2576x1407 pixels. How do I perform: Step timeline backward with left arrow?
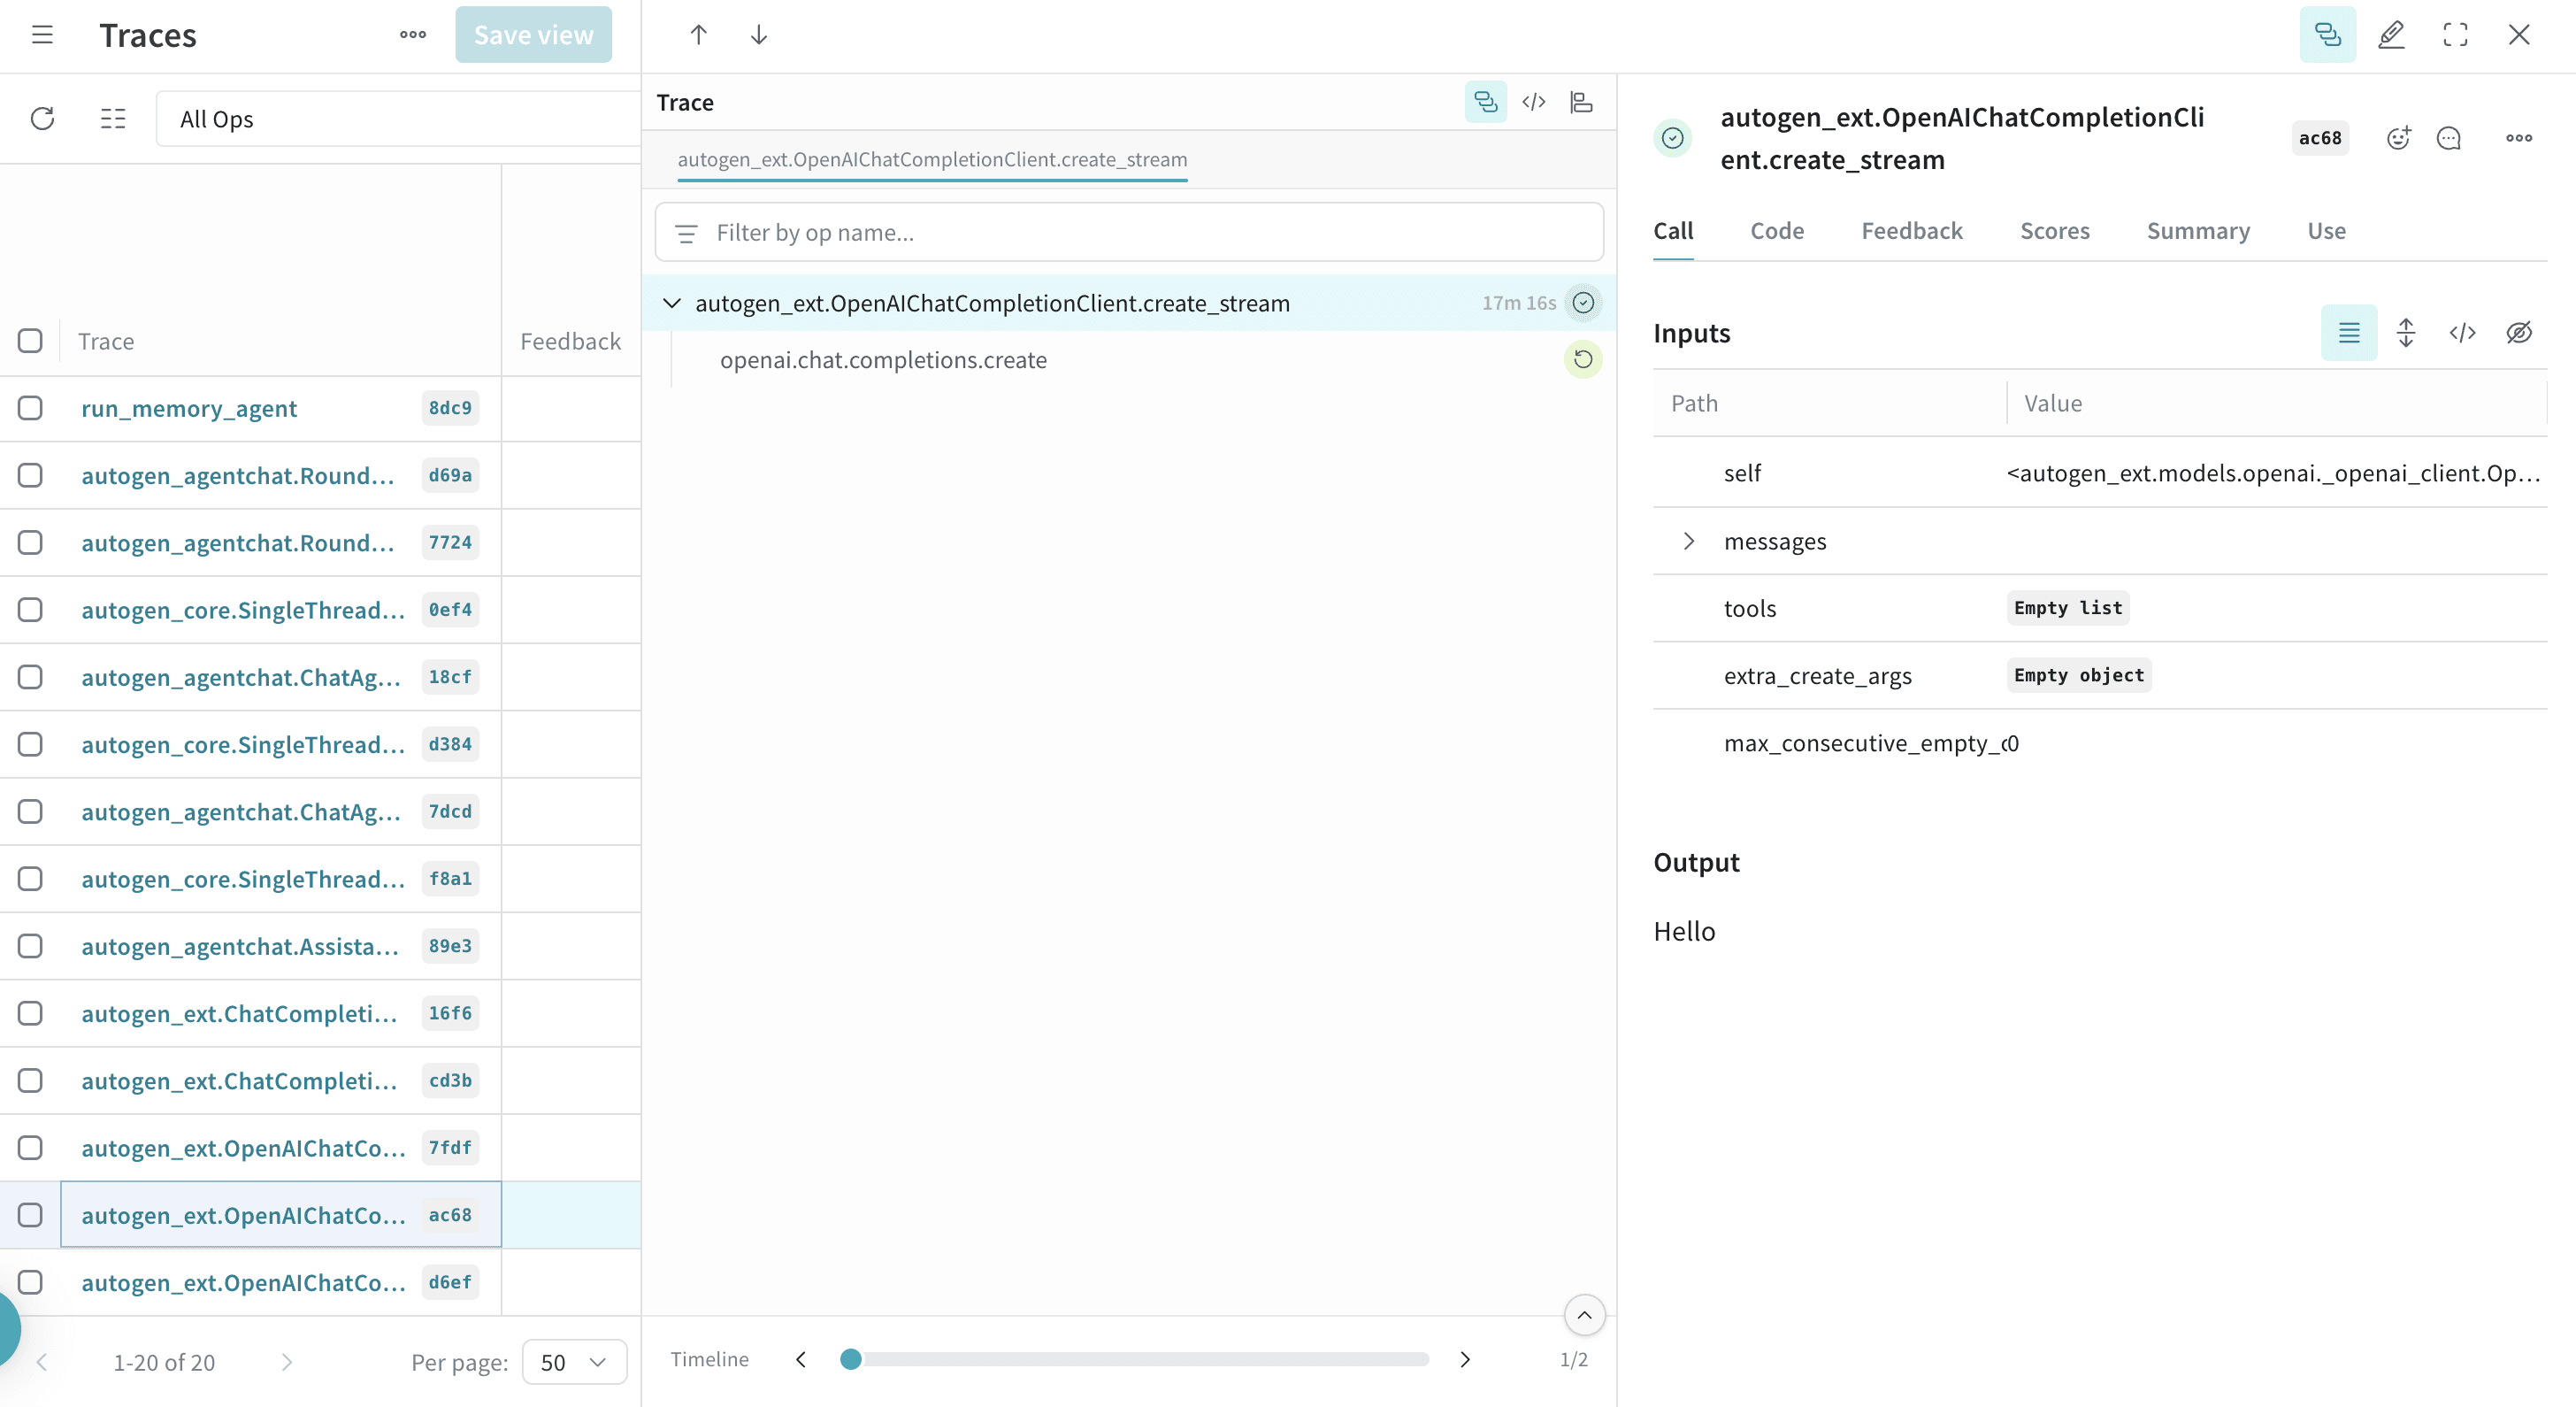pos(800,1359)
